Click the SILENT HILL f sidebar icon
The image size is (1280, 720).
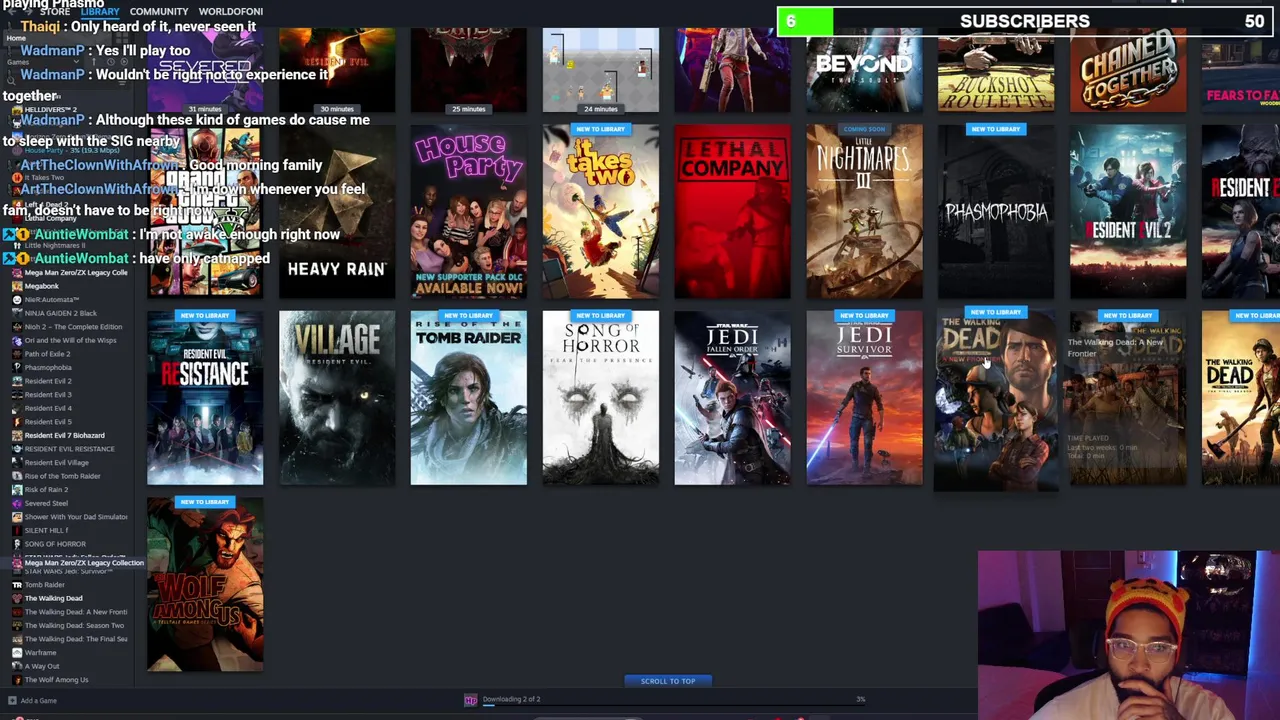pyautogui.click(x=17, y=530)
